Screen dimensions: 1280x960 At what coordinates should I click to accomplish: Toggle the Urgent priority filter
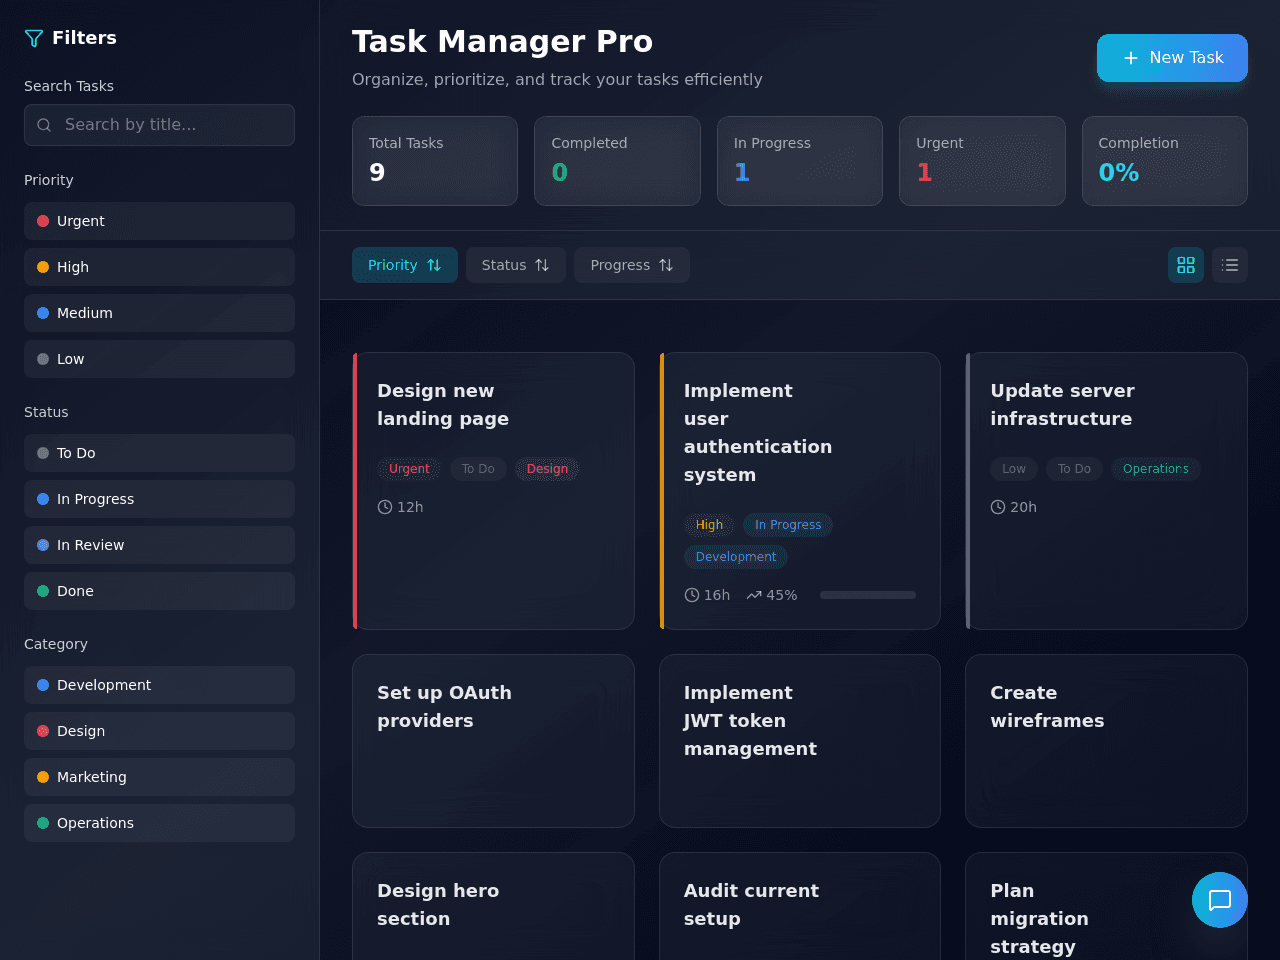(x=159, y=221)
